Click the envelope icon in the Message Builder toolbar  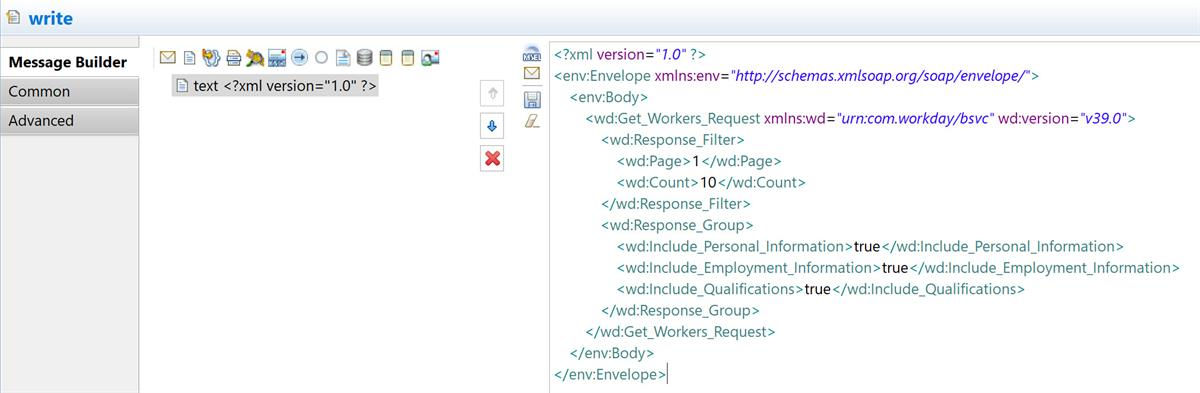(168, 57)
